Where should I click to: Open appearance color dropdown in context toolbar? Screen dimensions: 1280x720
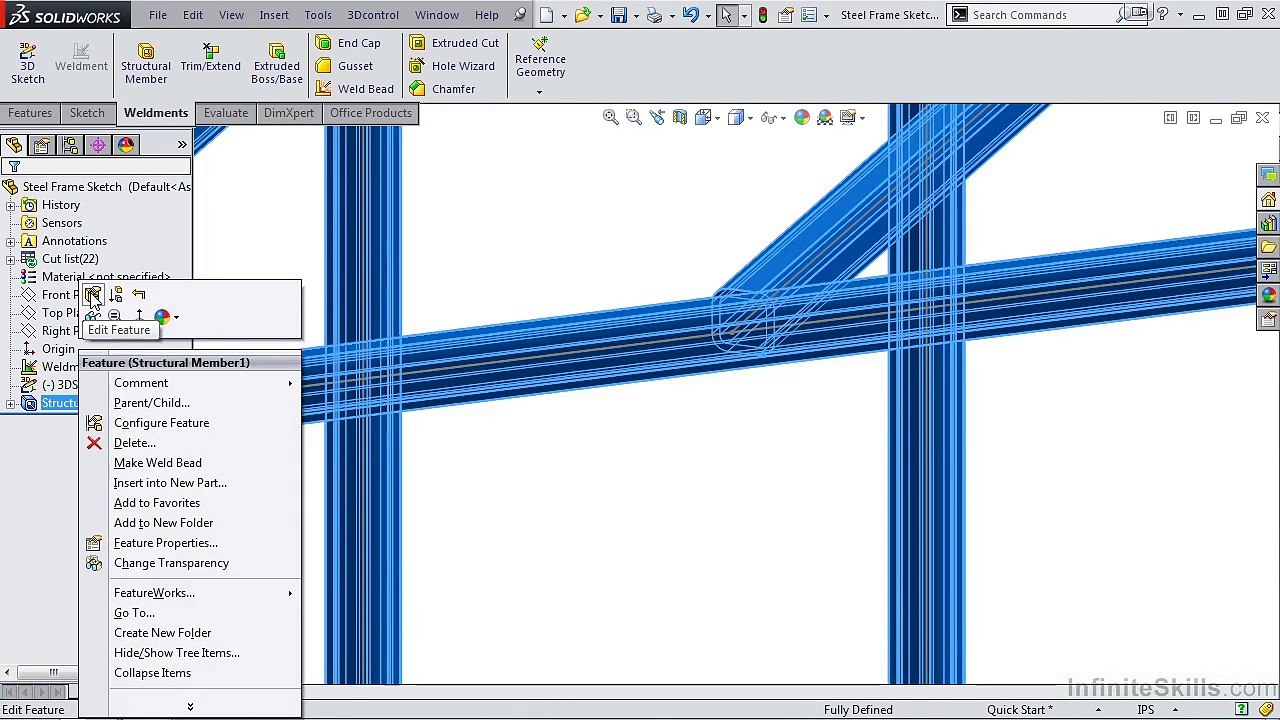click(176, 317)
